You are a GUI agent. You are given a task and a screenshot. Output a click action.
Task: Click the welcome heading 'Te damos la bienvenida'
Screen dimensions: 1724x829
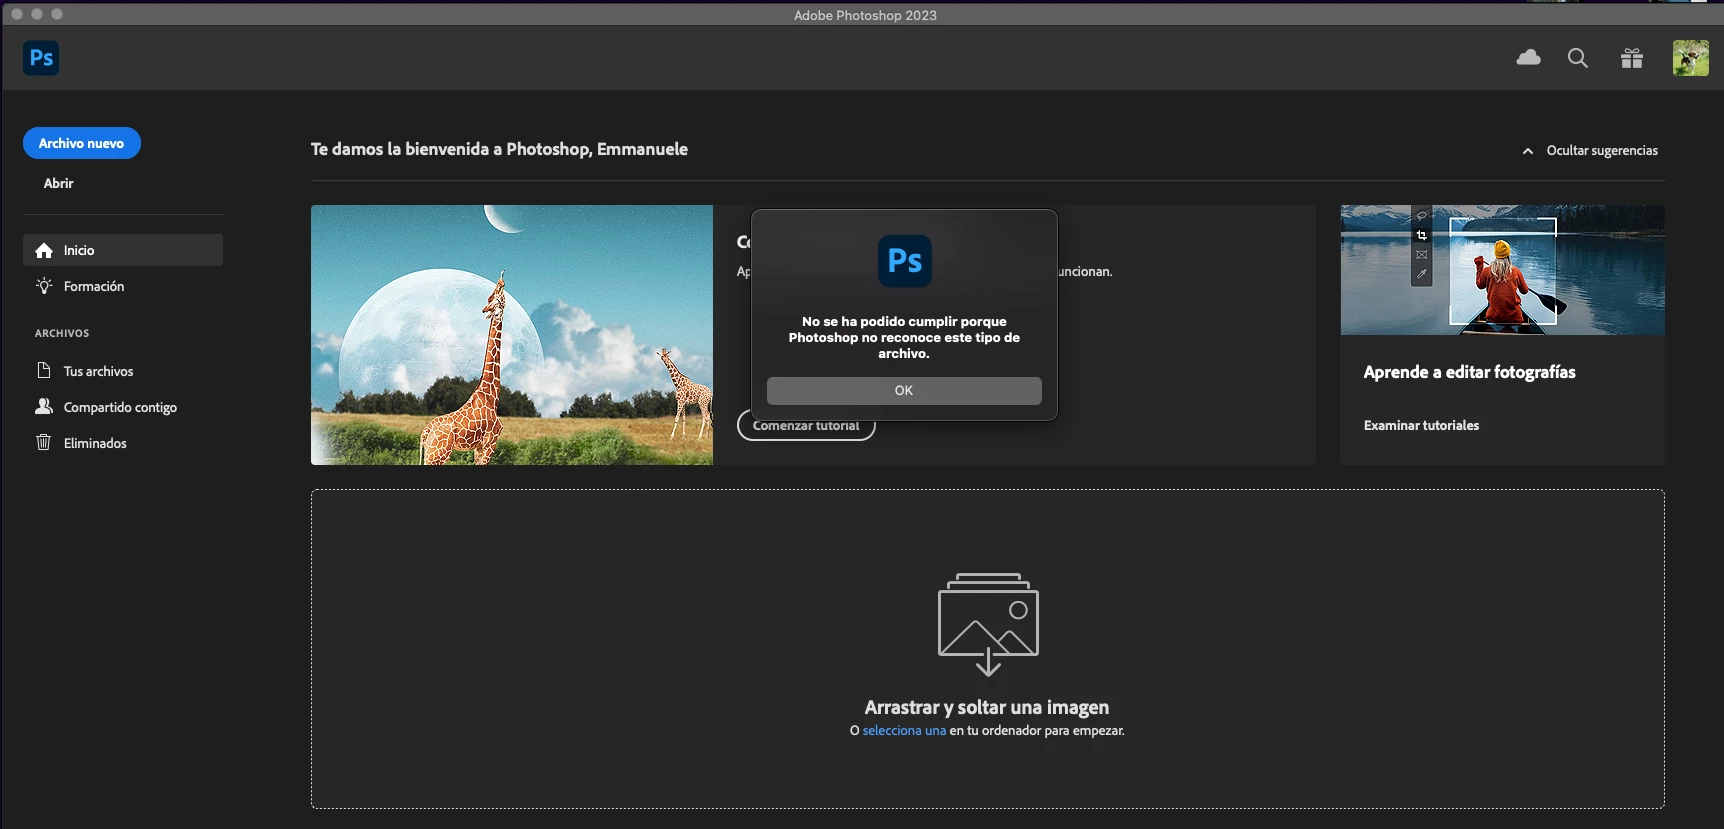click(x=499, y=149)
